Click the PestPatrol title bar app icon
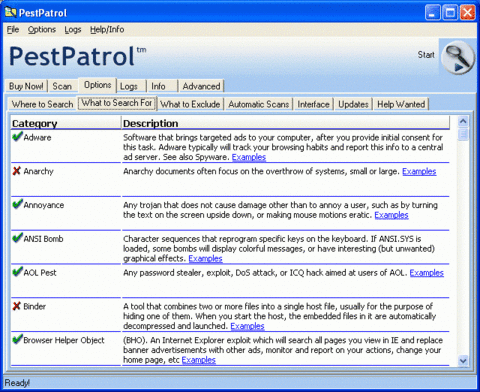The height and width of the screenshot is (392, 480). [10, 13]
